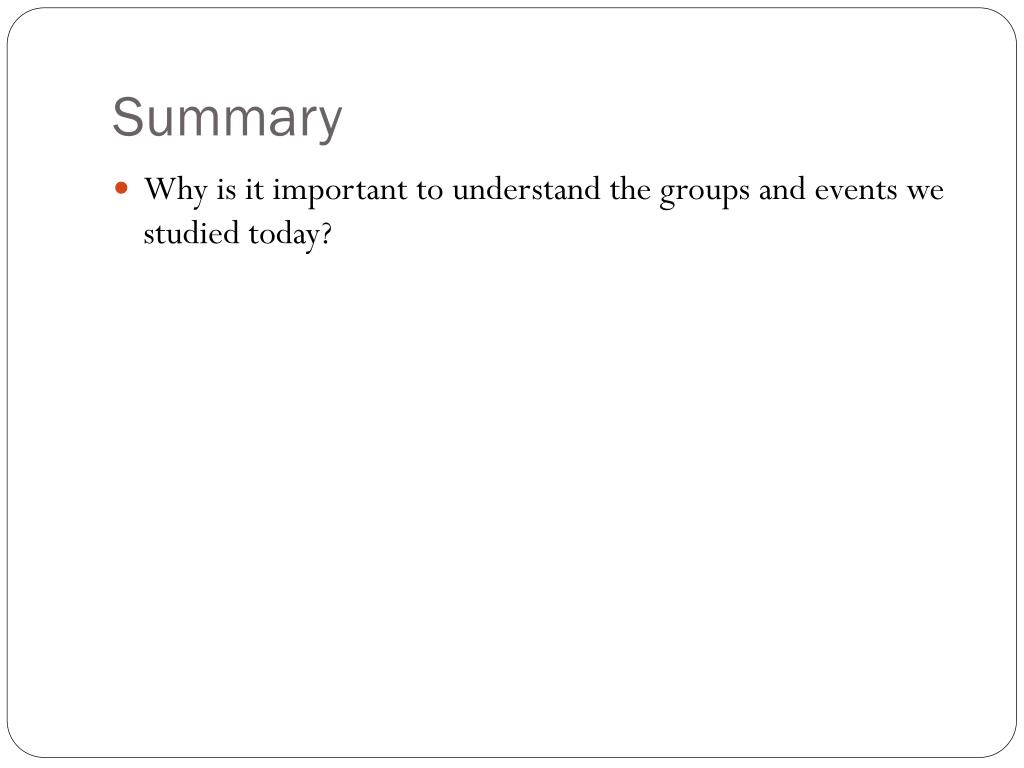This screenshot has height=768, width=1024.
Task: Click the word "important" in the bullet
Action: point(340,191)
